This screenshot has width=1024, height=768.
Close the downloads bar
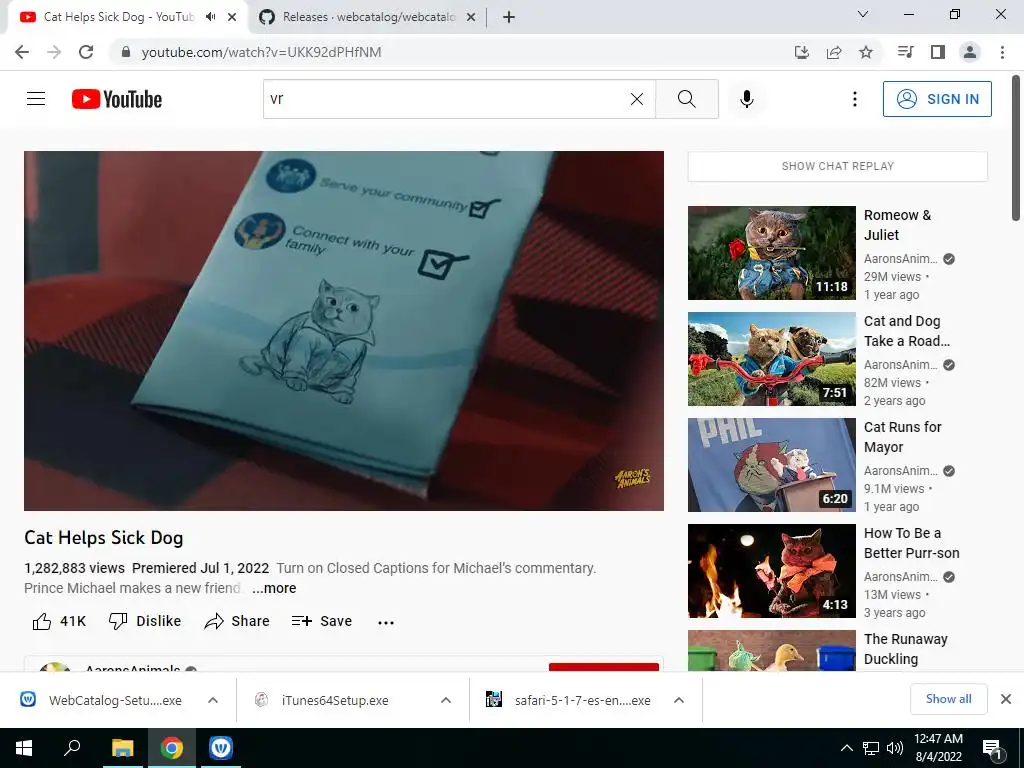point(1006,699)
